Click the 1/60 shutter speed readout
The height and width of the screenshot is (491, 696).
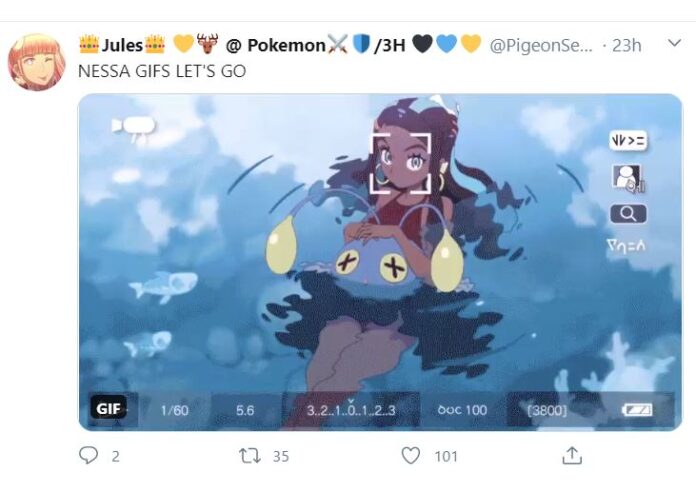[x=174, y=410]
